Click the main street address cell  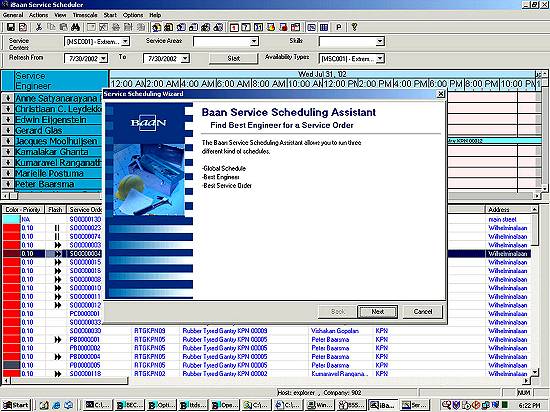point(502,219)
